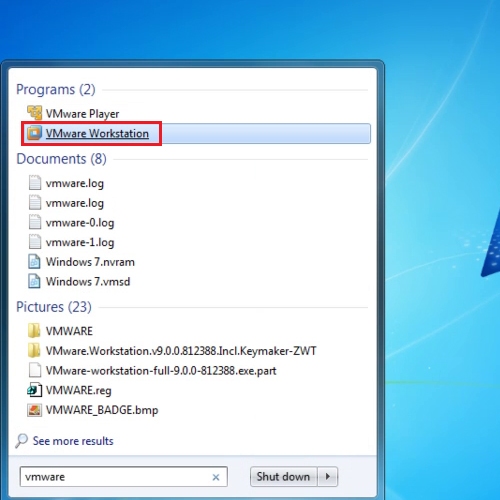The width and height of the screenshot is (500, 500).
Task: Open VMWARE_BADGE.bmp image icon
Action: [x=35, y=410]
